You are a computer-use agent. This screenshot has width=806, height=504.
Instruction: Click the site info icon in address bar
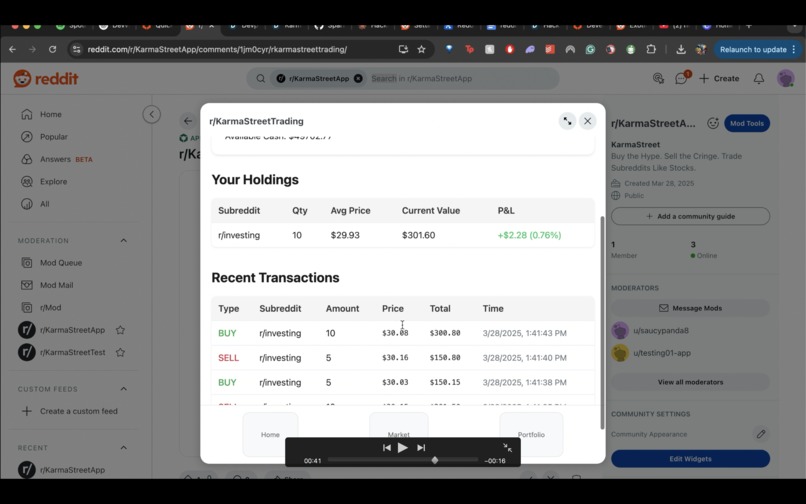click(x=77, y=49)
